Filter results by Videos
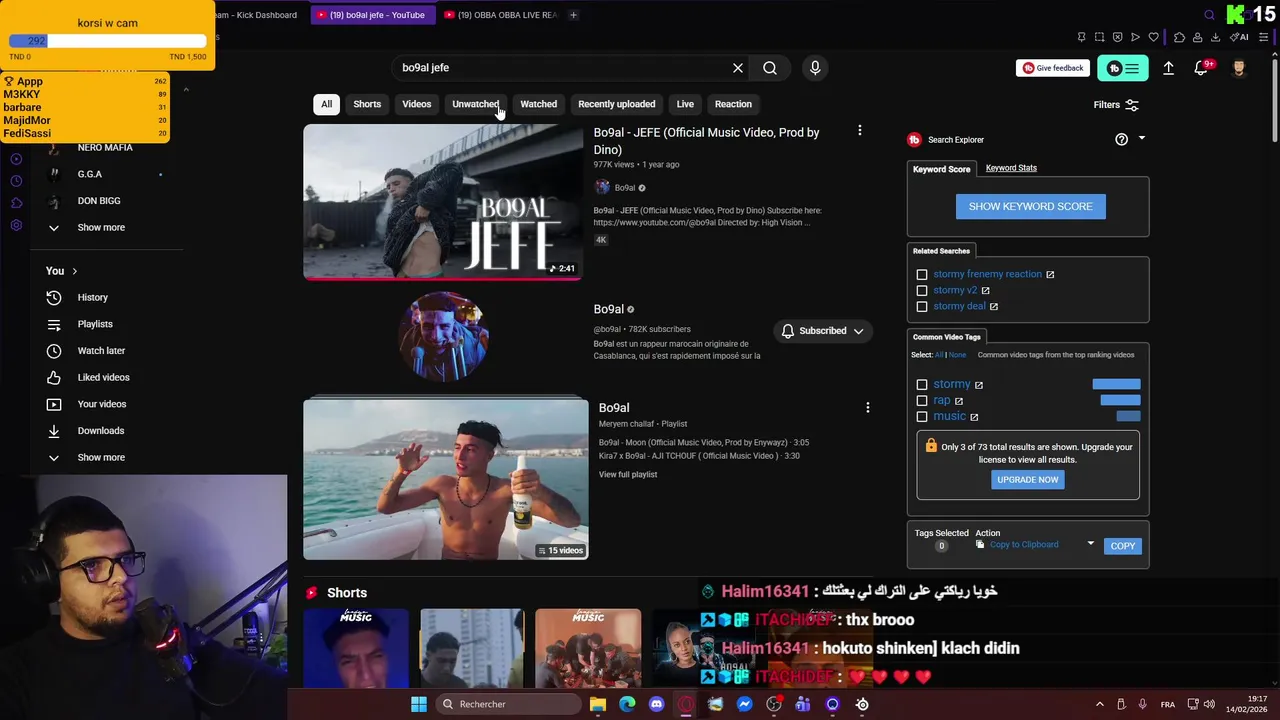This screenshot has height=720, width=1280. [417, 104]
